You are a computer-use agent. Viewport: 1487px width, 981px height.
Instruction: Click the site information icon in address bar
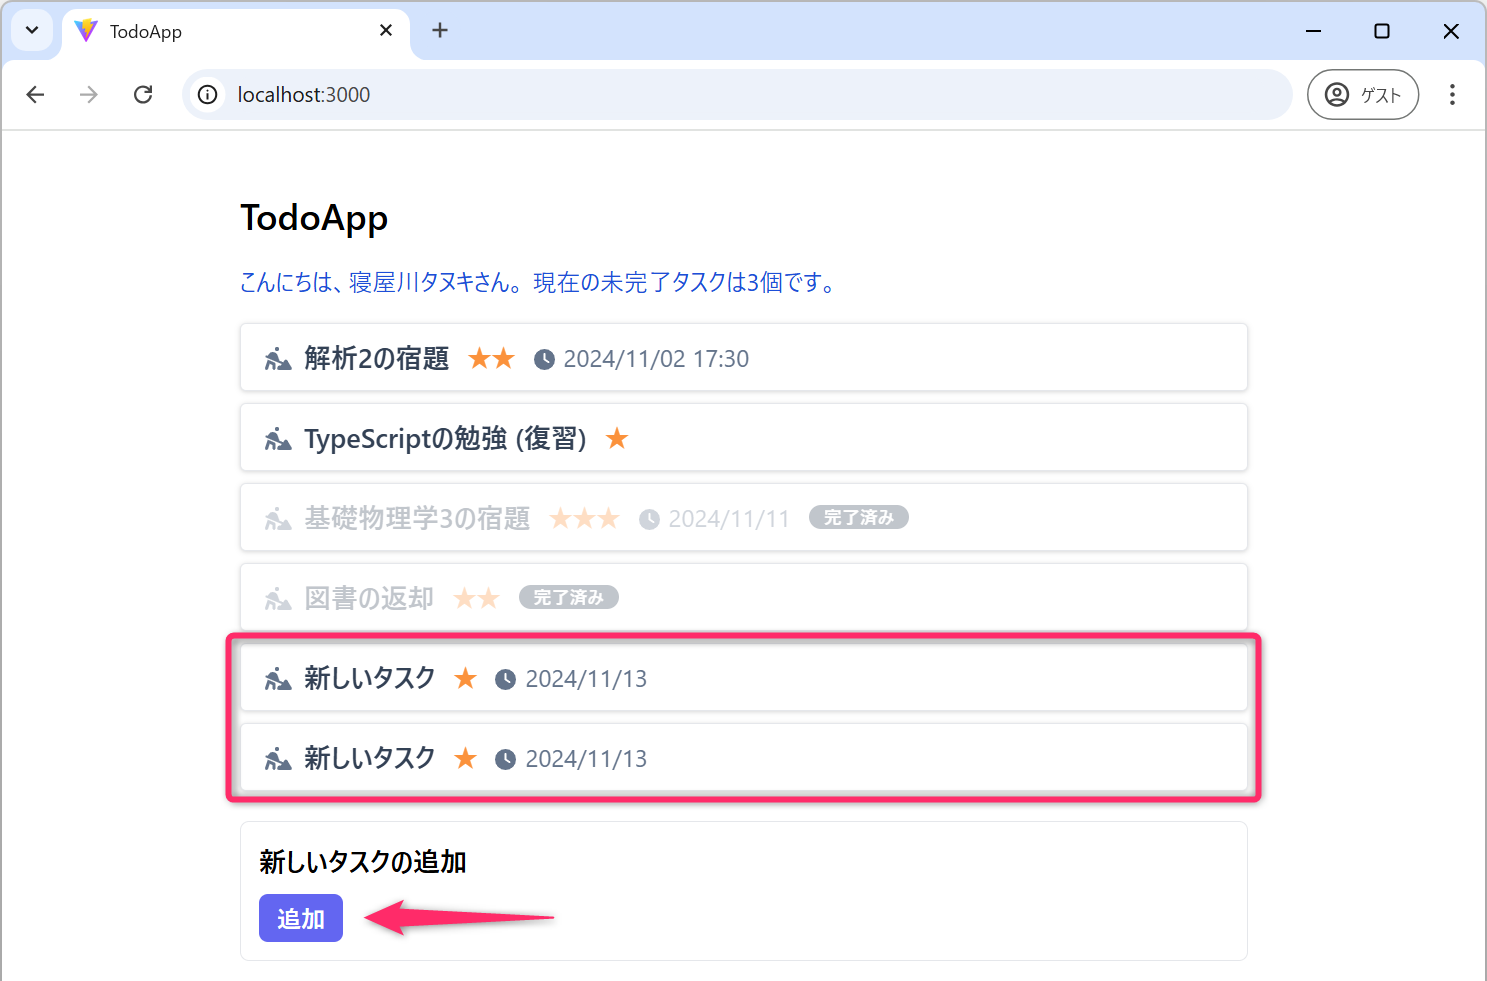(207, 95)
